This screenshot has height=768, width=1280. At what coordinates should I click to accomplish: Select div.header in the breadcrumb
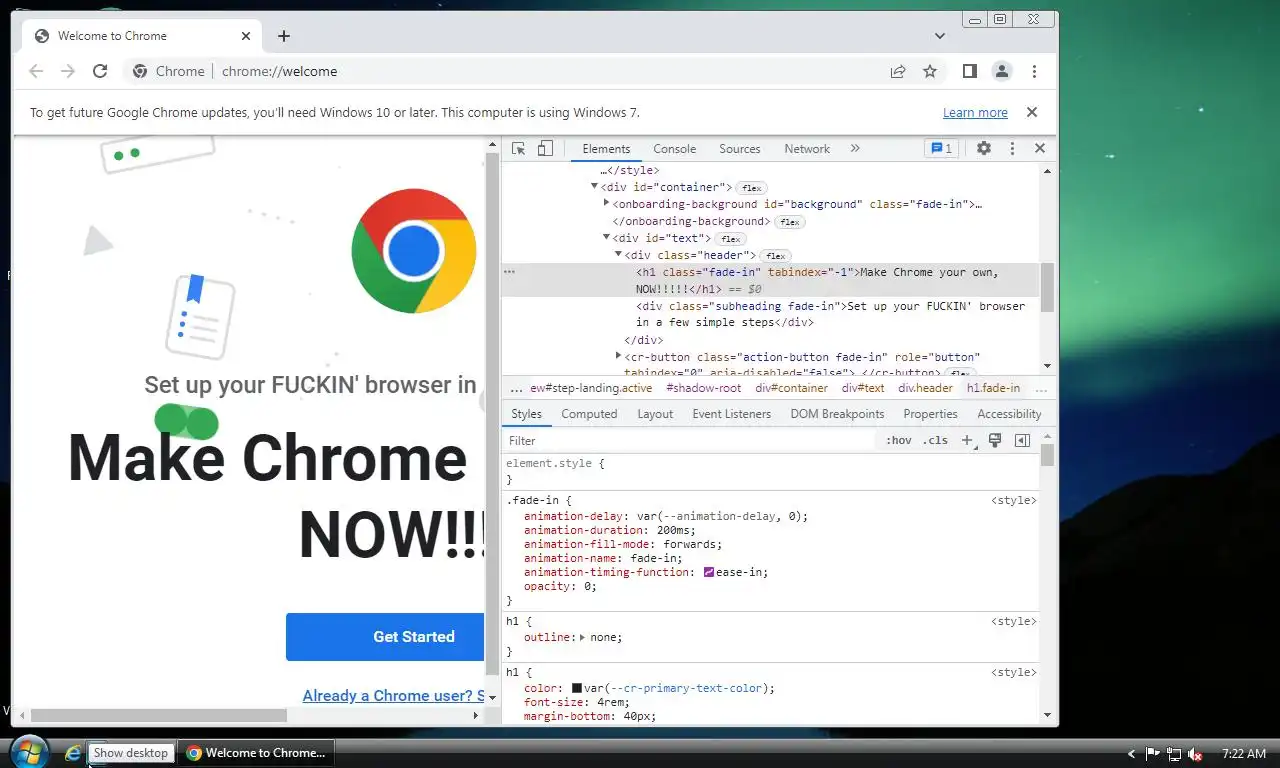tap(925, 388)
